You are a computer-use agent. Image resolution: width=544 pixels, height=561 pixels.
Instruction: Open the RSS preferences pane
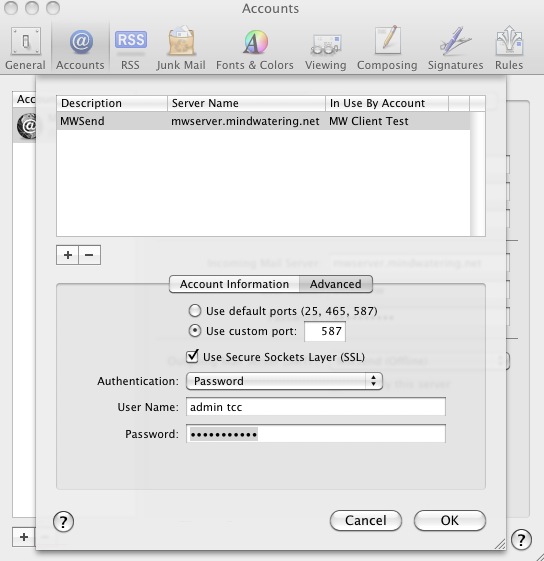130,48
